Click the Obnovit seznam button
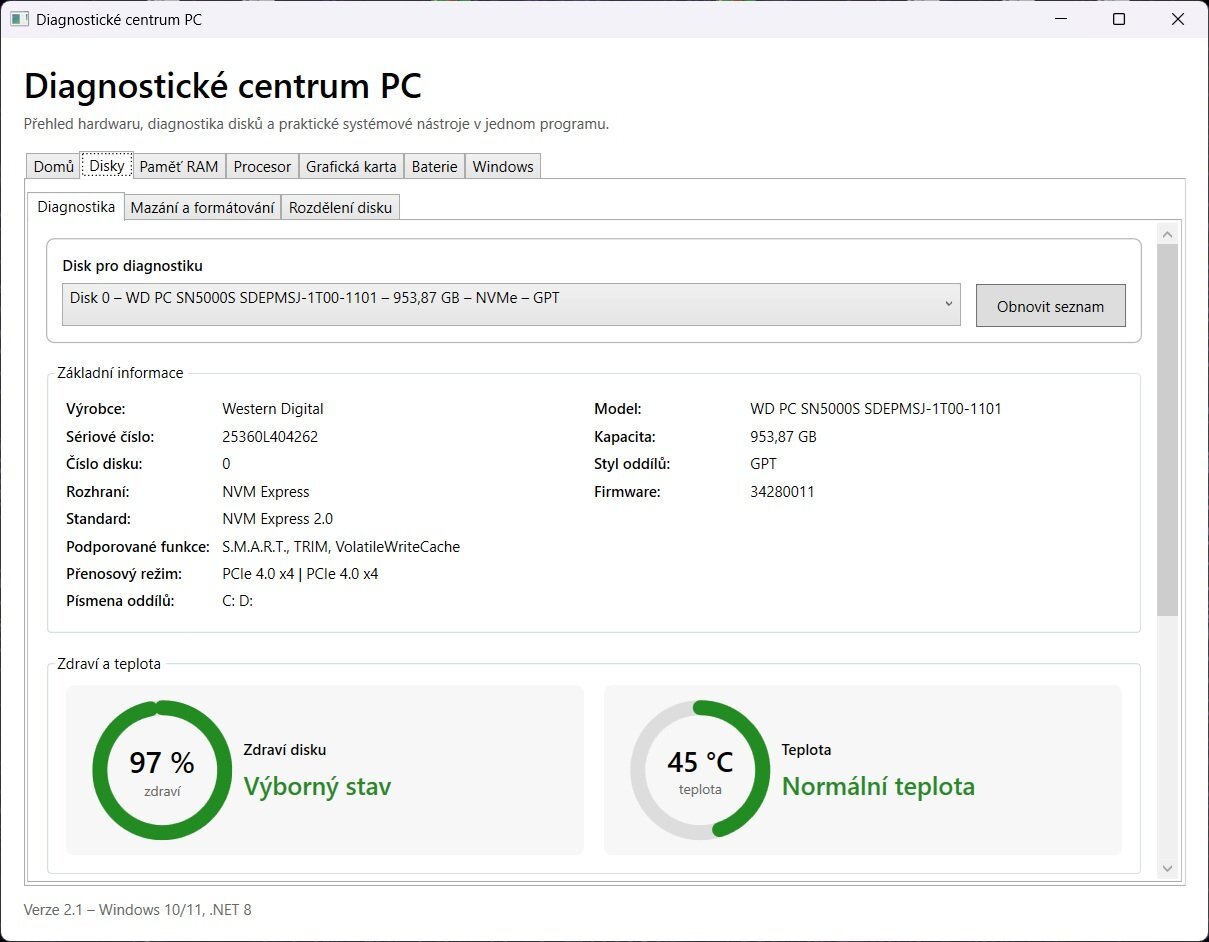This screenshot has height=942, width=1209. coord(1050,305)
